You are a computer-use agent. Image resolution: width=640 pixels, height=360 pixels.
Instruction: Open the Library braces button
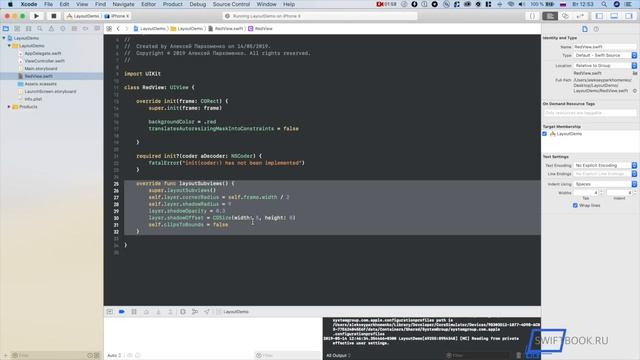pyautogui.click(x=532, y=16)
